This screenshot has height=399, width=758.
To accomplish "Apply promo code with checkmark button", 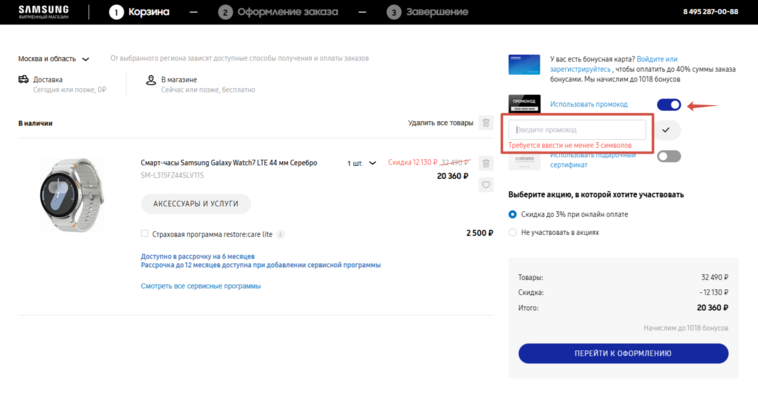I will tap(666, 130).
